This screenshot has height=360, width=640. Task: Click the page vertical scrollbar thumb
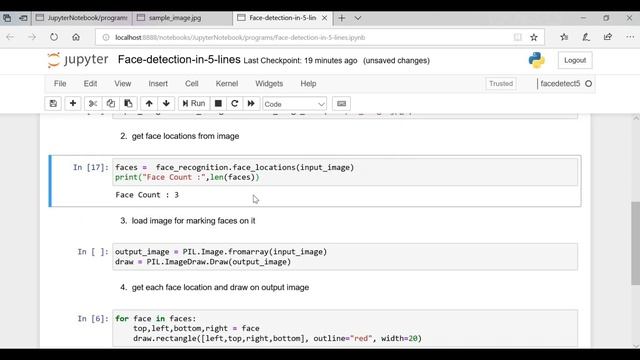(636, 243)
